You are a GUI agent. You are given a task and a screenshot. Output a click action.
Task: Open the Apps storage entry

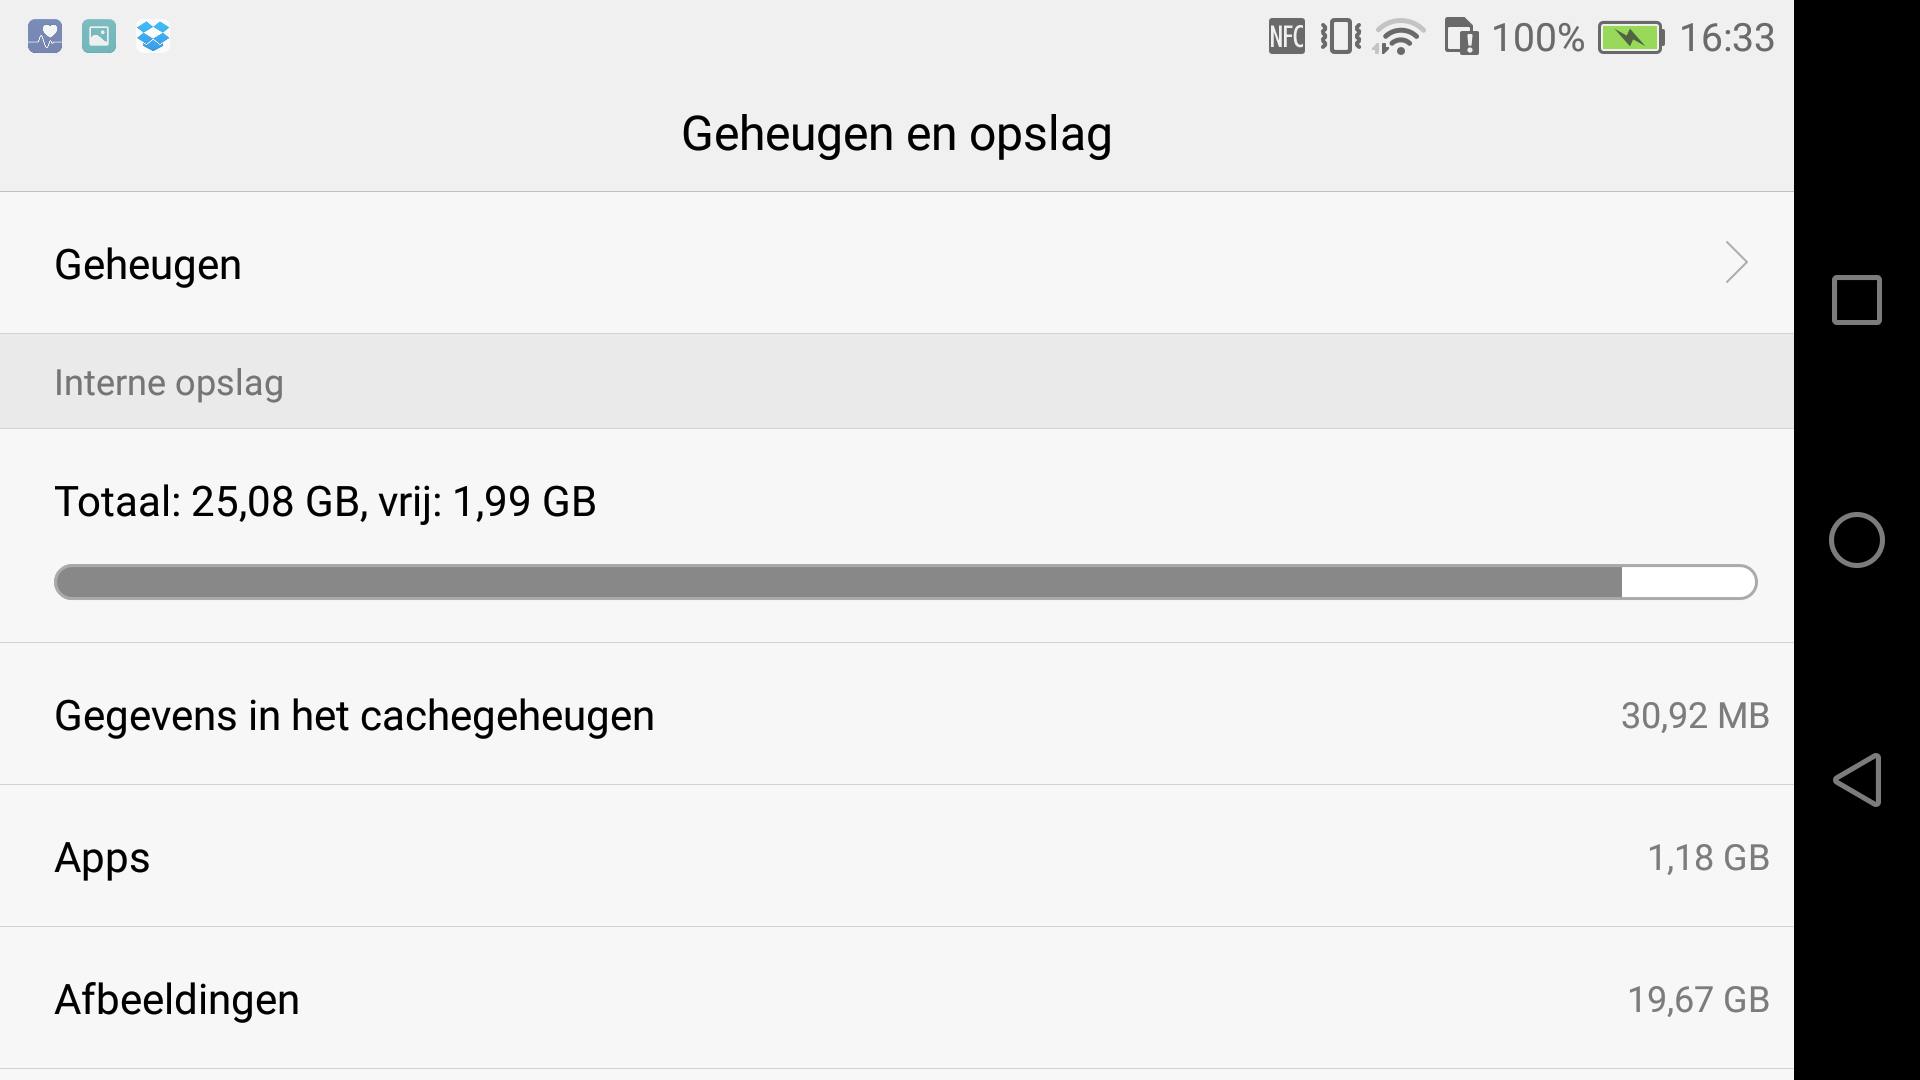tap(102, 858)
